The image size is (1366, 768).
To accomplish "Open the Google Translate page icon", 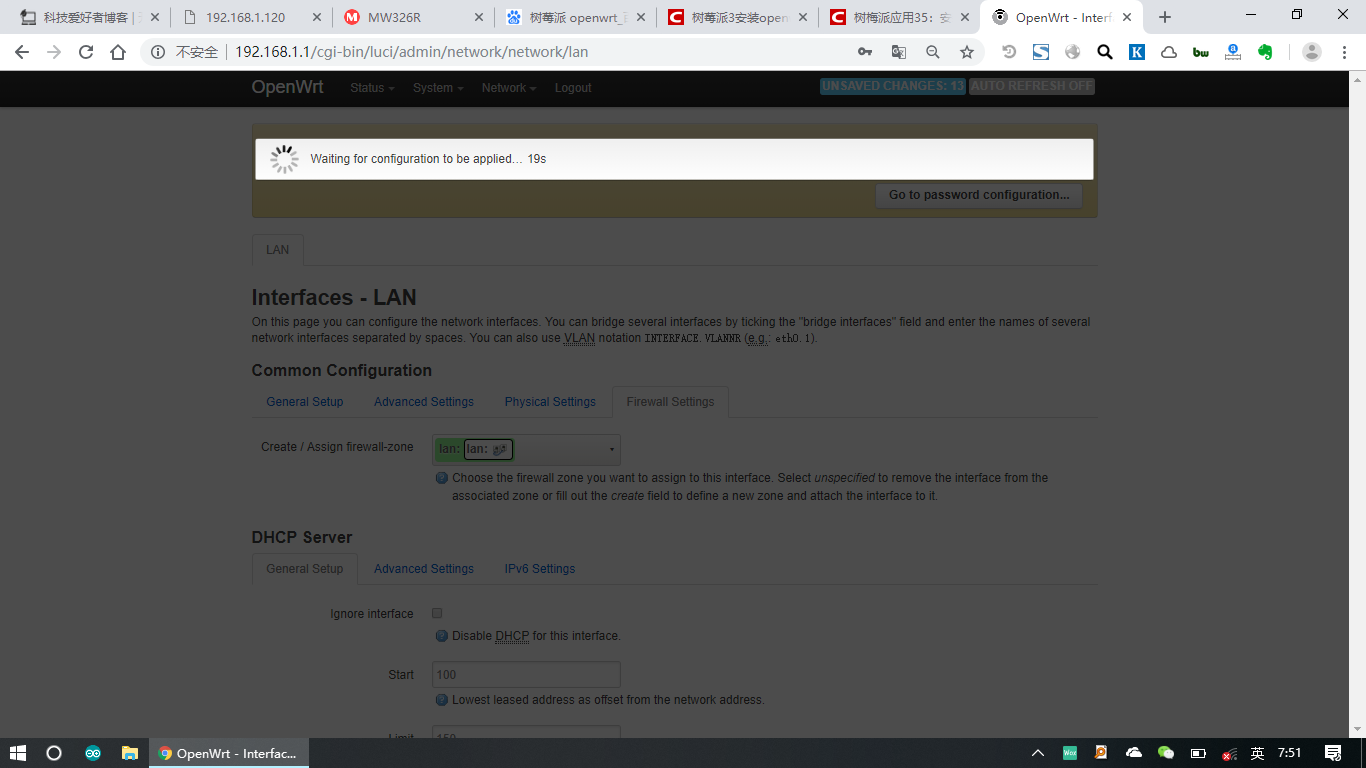I will click(x=899, y=52).
